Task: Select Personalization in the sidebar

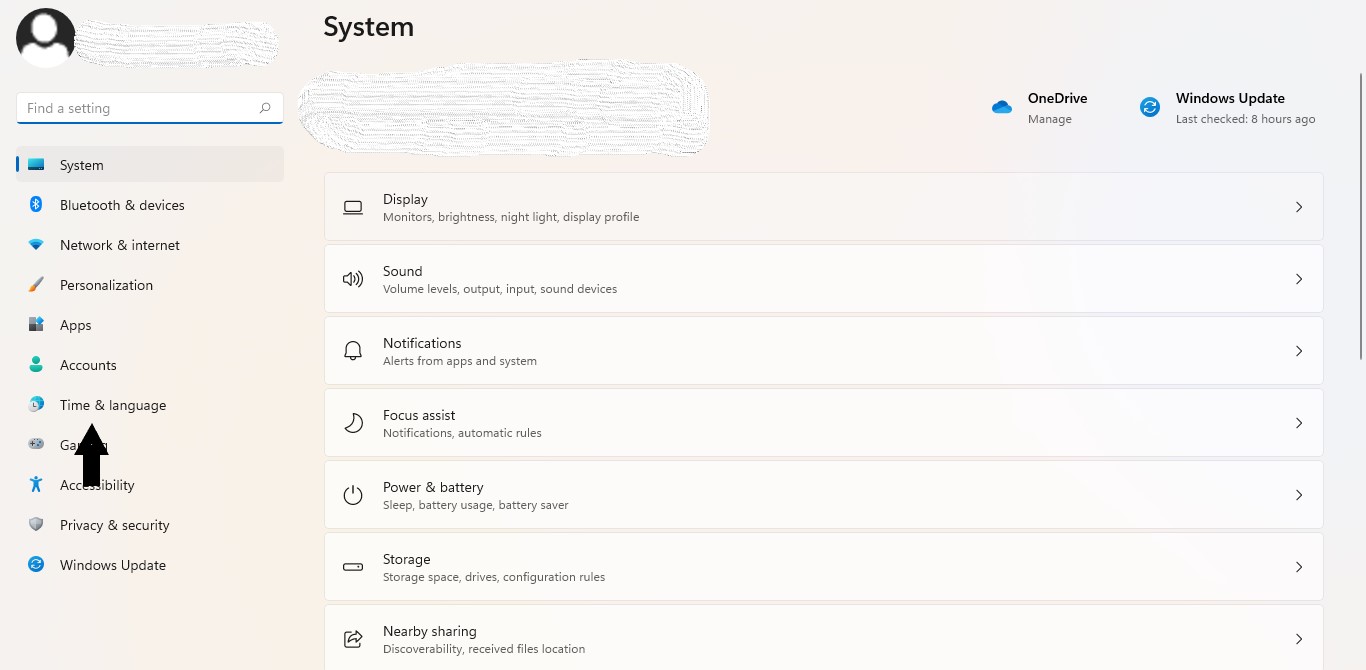Action: click(106, 285)
